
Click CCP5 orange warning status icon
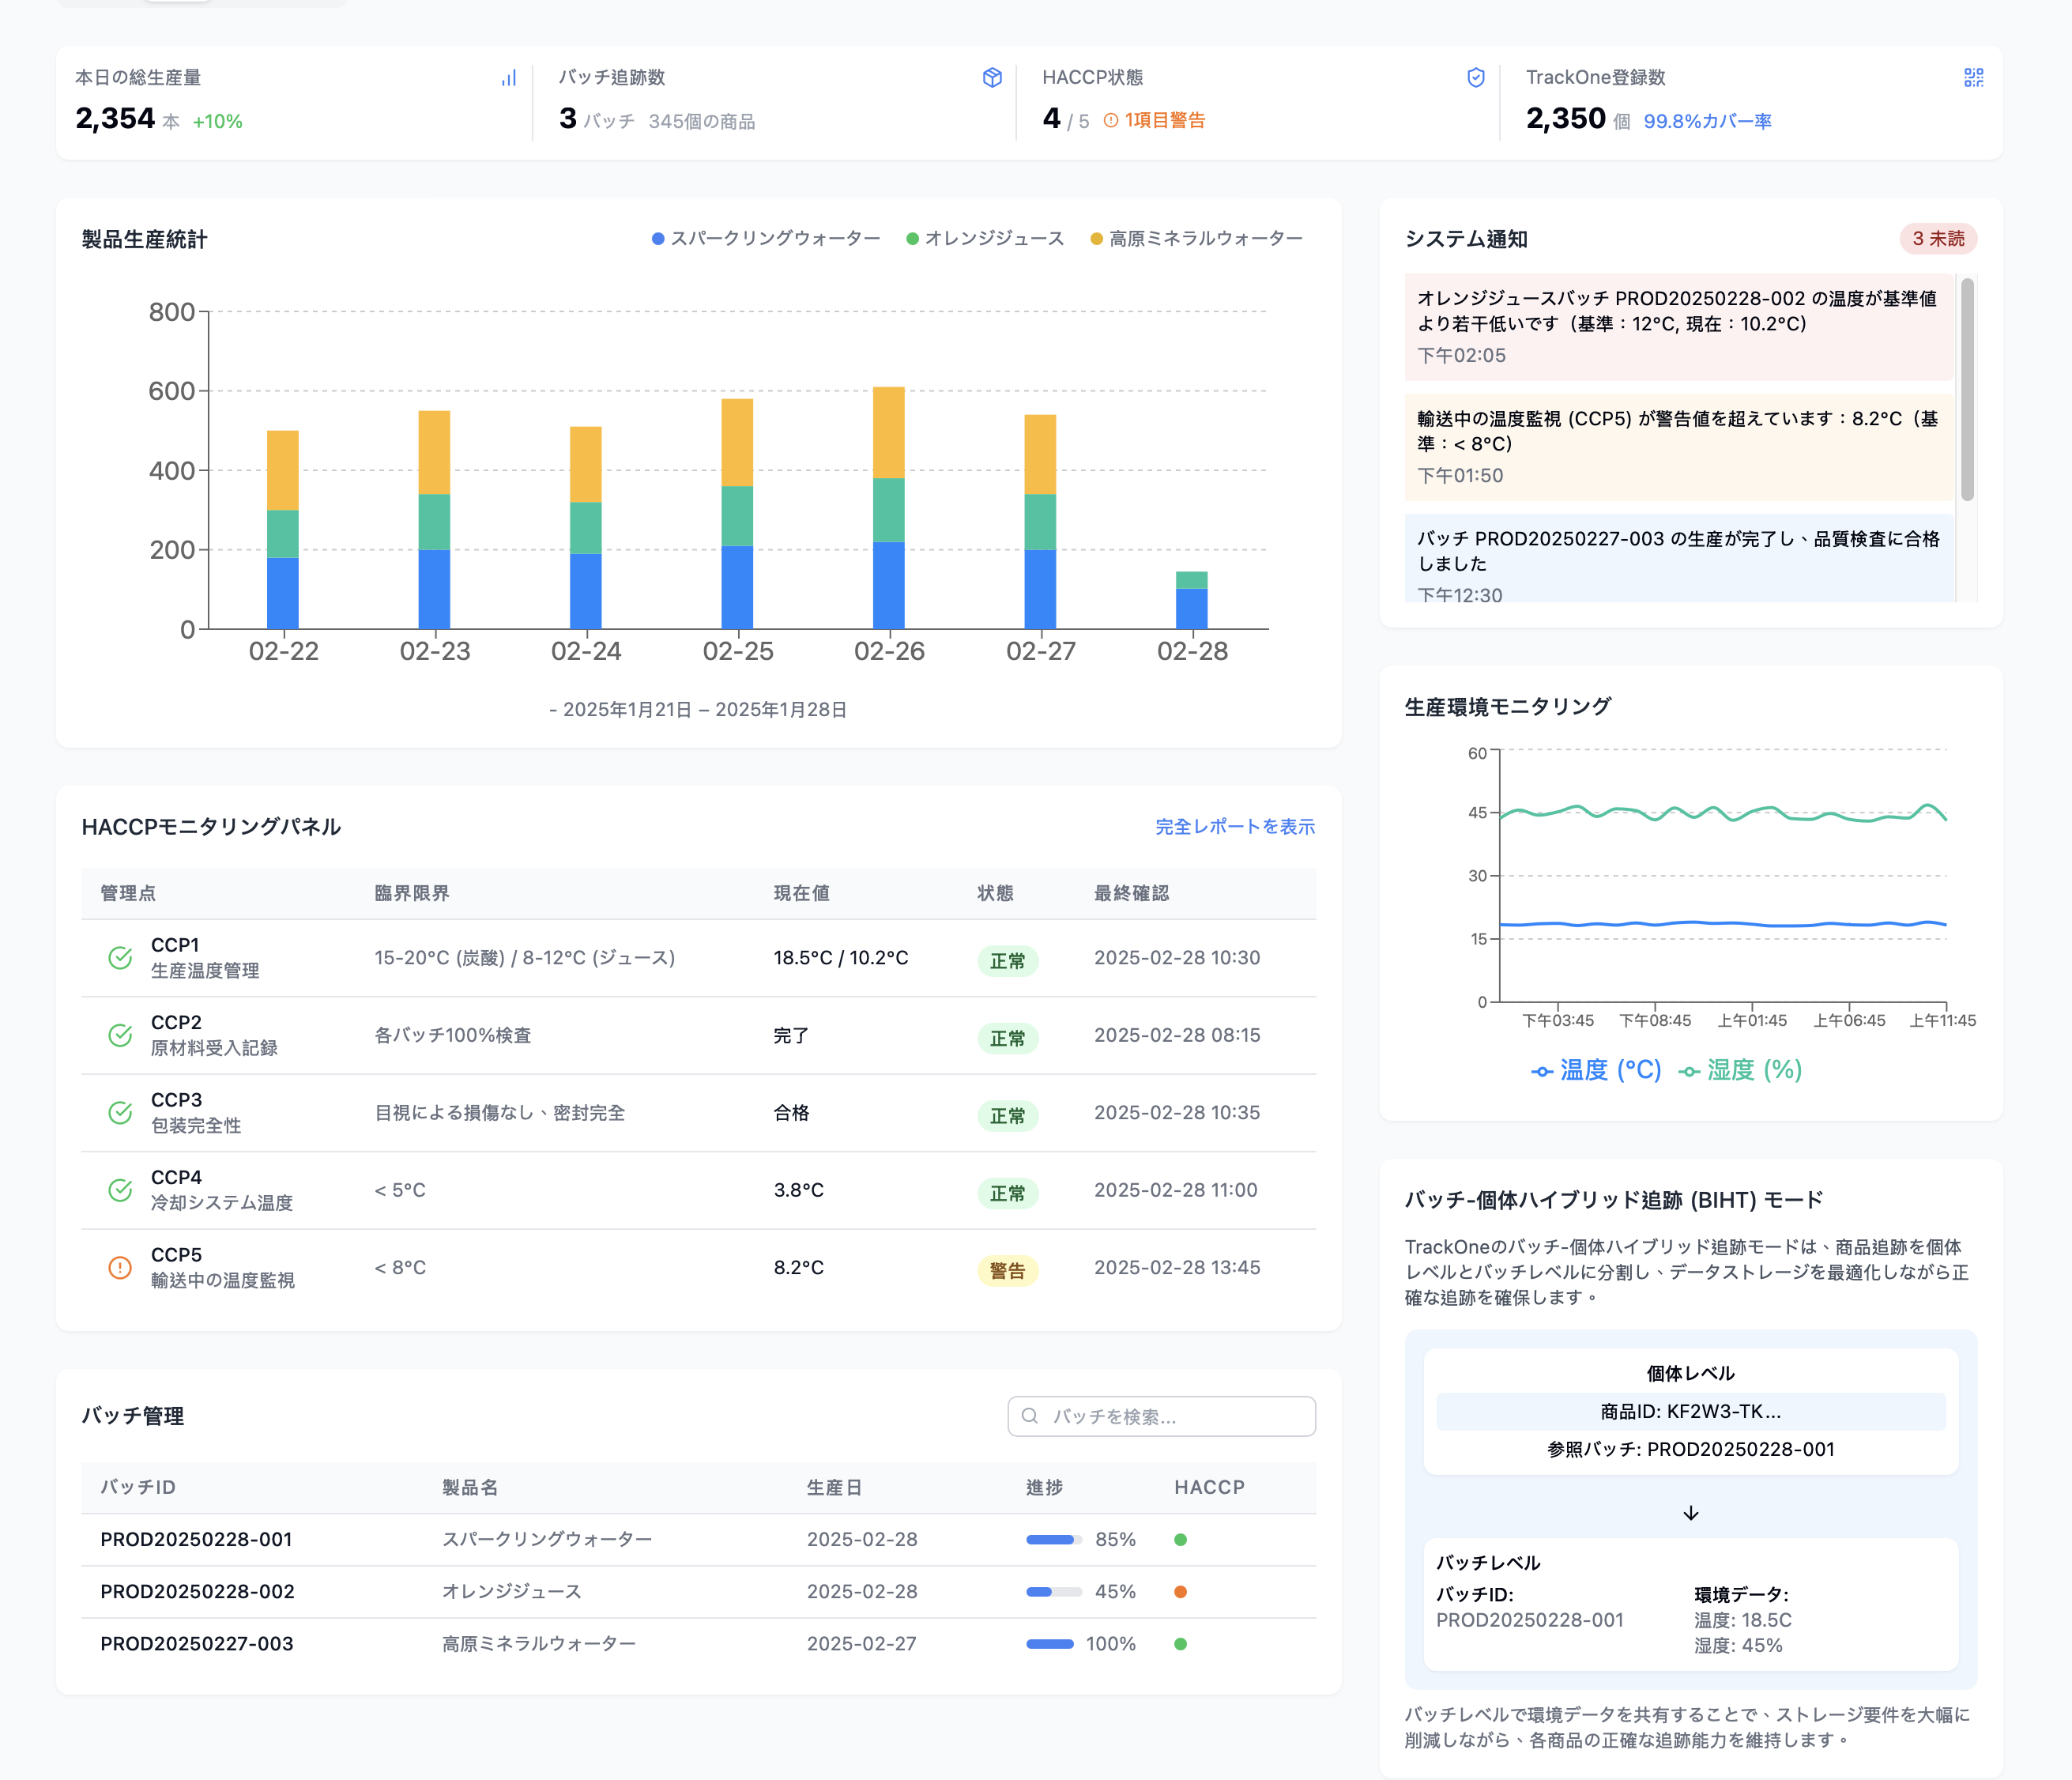pos(120,1267)
